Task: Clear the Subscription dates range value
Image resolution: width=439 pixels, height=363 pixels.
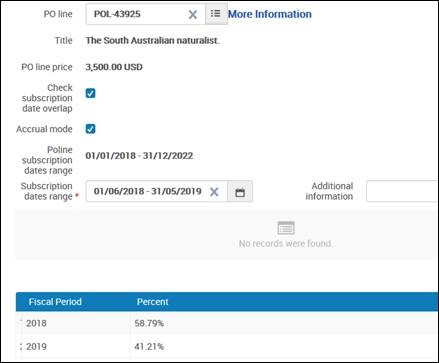Action: coord(214,192)
